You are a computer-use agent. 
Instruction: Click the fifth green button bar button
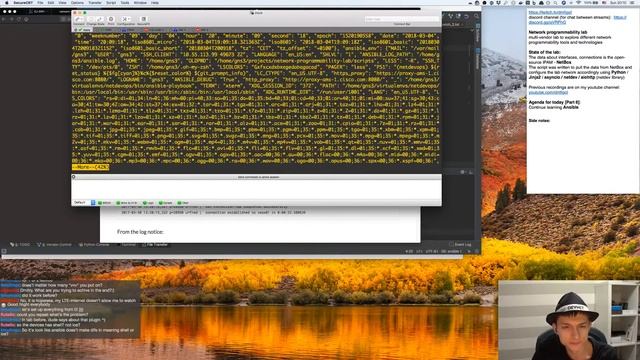pyautogui.click(x=183, y=202)
